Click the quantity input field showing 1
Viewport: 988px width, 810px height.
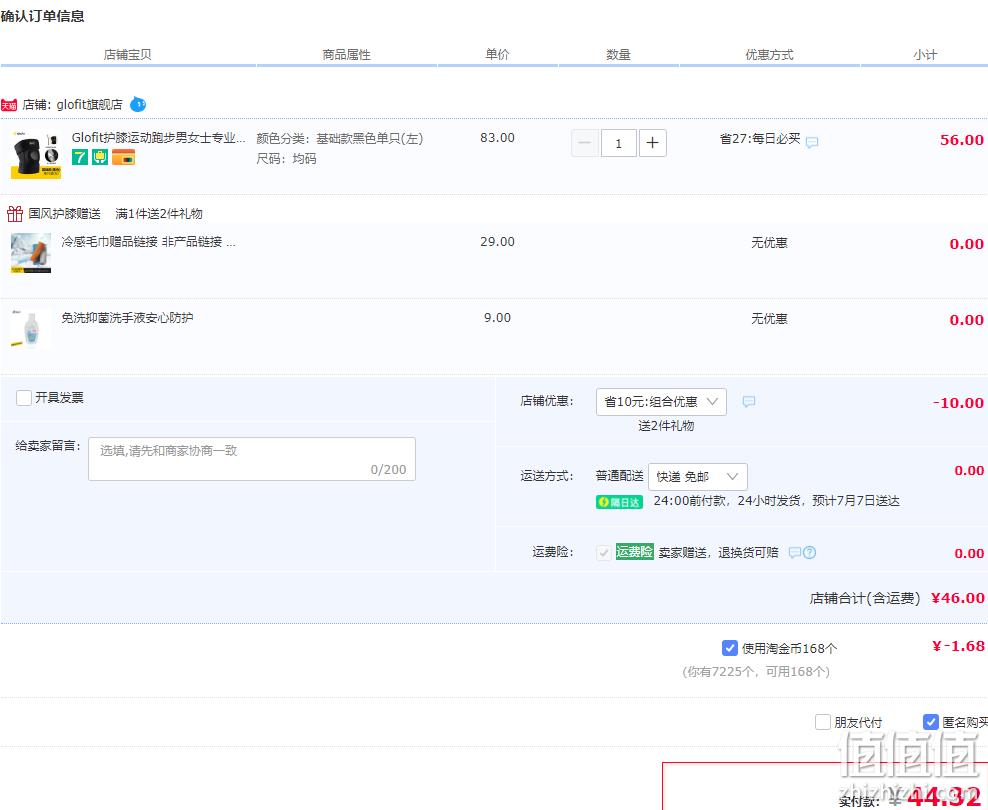pyautogui.click(x=619, y=143)
